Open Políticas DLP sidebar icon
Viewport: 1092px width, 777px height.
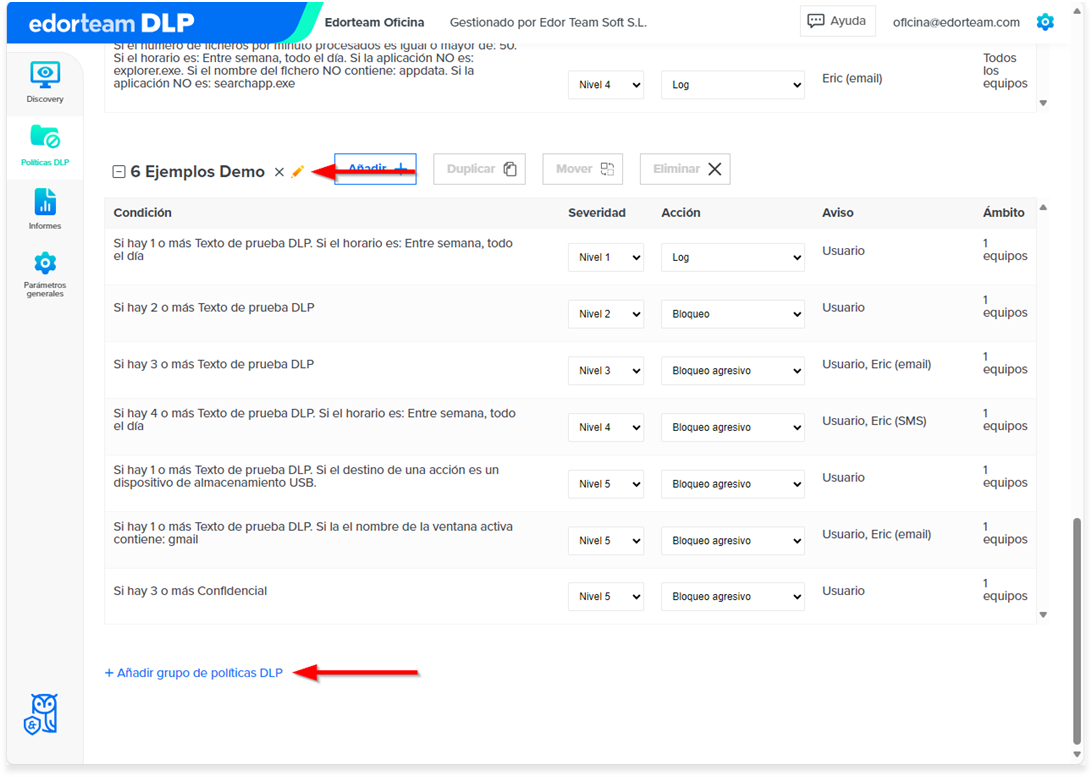[45, 145]
